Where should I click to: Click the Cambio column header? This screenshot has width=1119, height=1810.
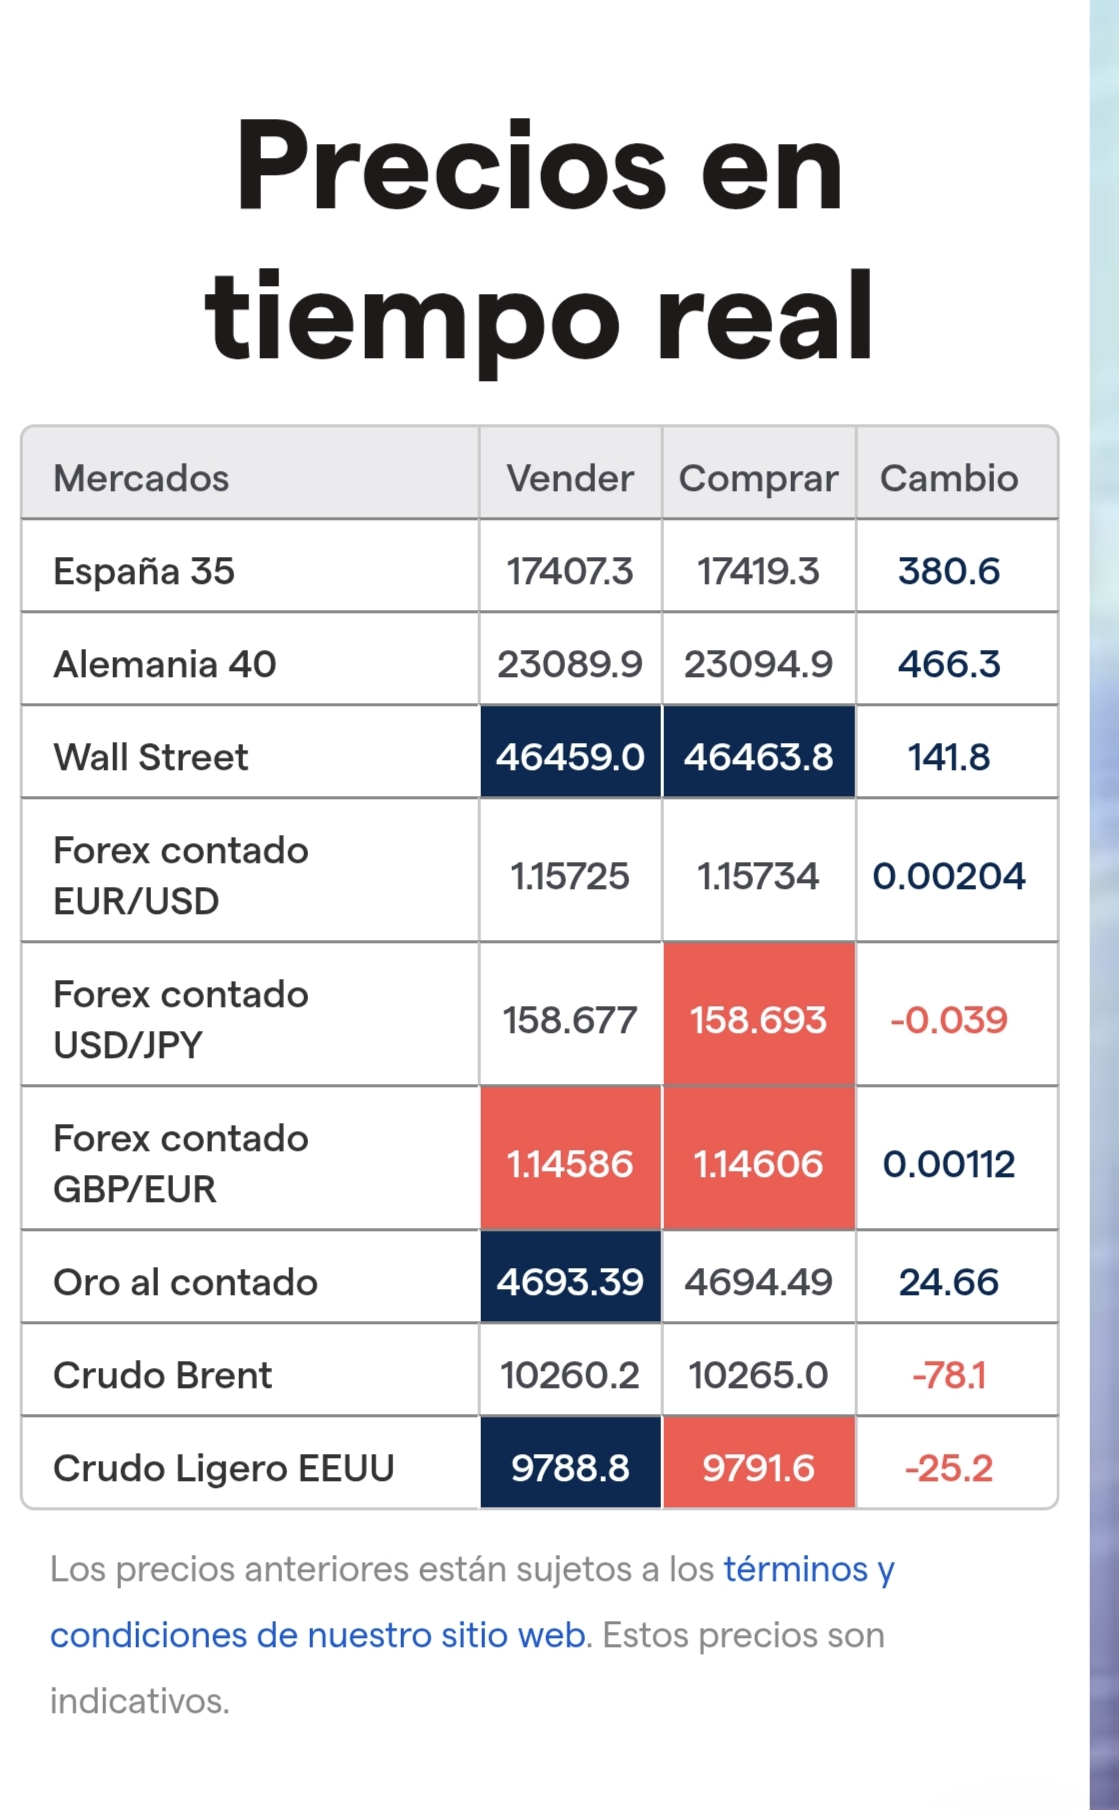[x=949, y=478]
